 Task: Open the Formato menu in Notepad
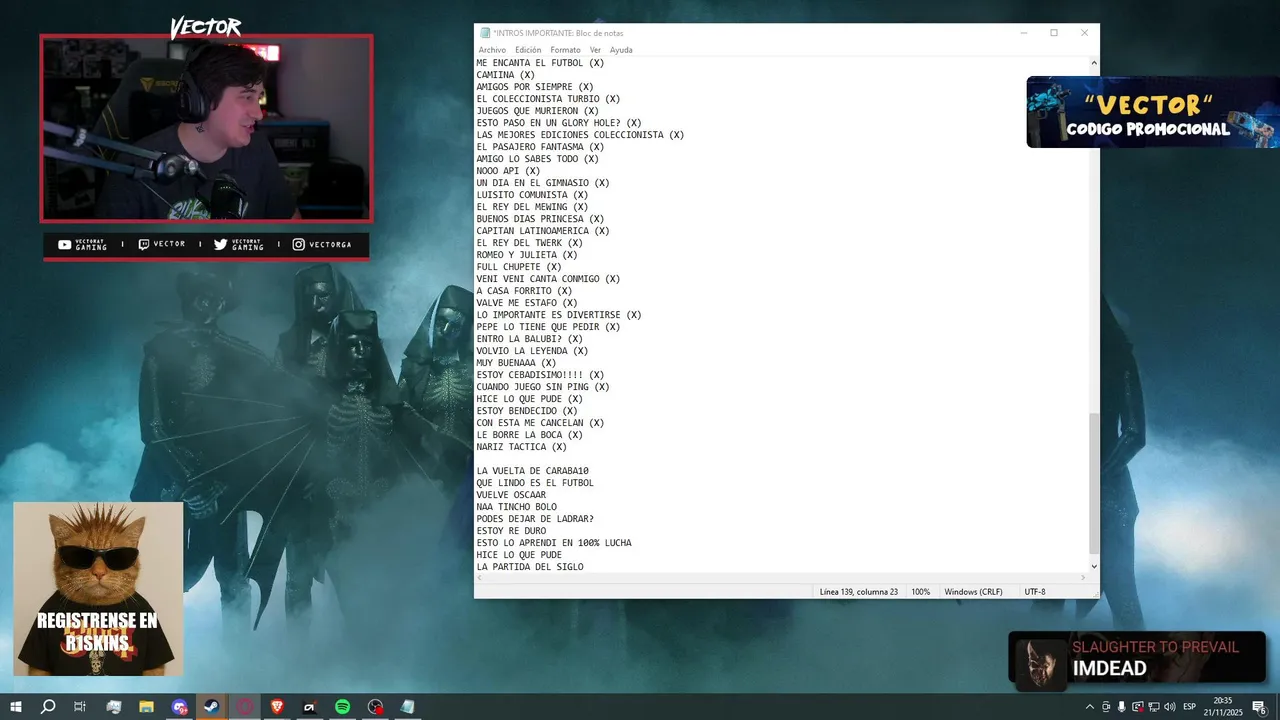pos(565,50)
